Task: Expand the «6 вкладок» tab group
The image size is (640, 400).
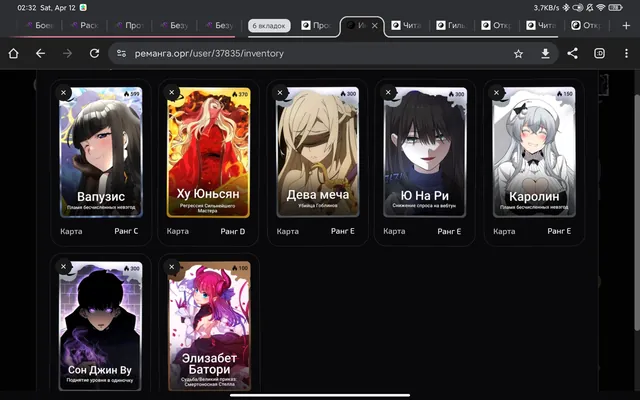Action: tap(269, 26)
